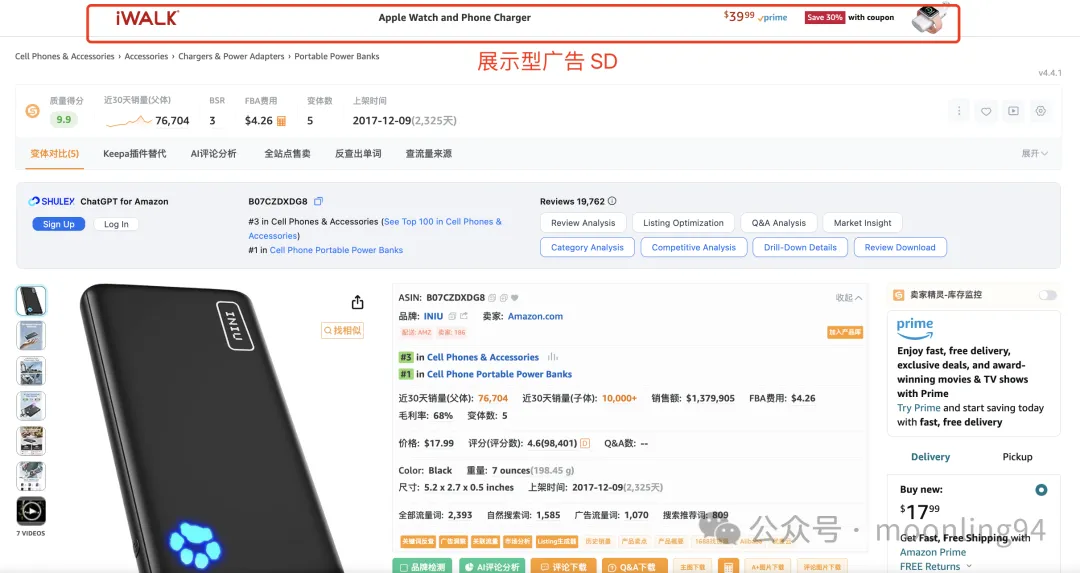Select the Delivery tab
The width and height of the screenshot is (1080, 573).
931,457
